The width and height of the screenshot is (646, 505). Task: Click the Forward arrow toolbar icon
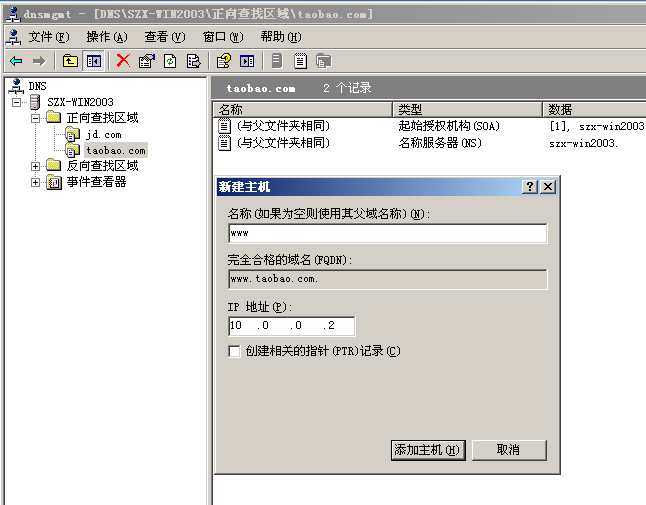(39, 61)
